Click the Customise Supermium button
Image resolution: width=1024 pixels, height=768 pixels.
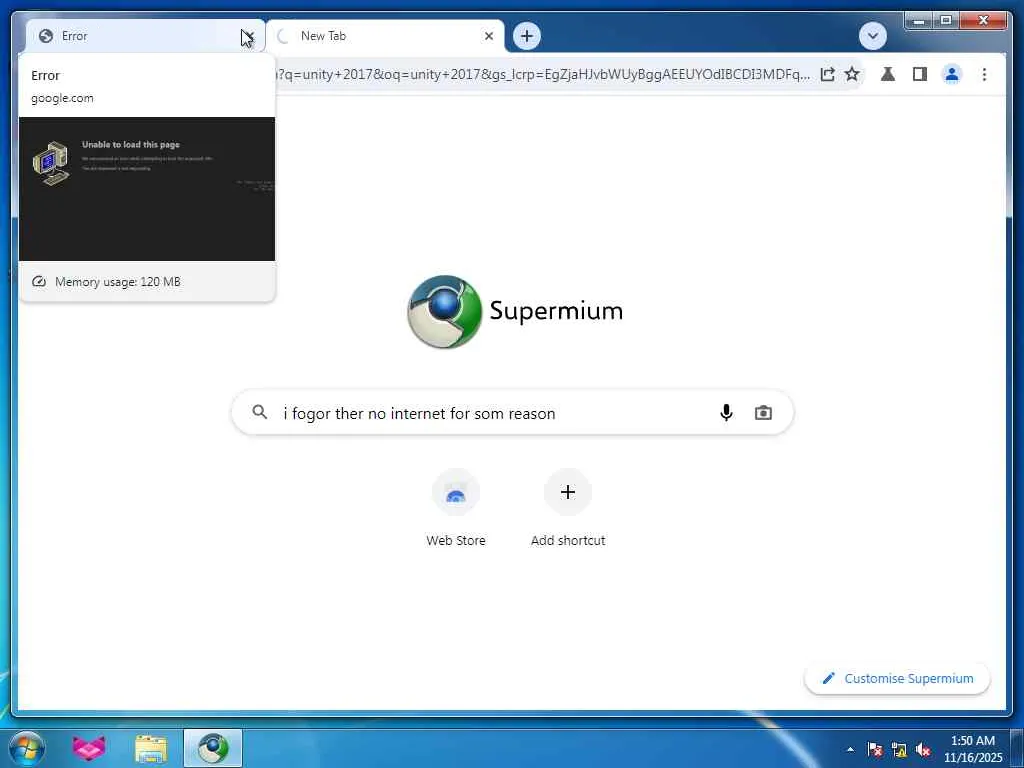(897, 679)
